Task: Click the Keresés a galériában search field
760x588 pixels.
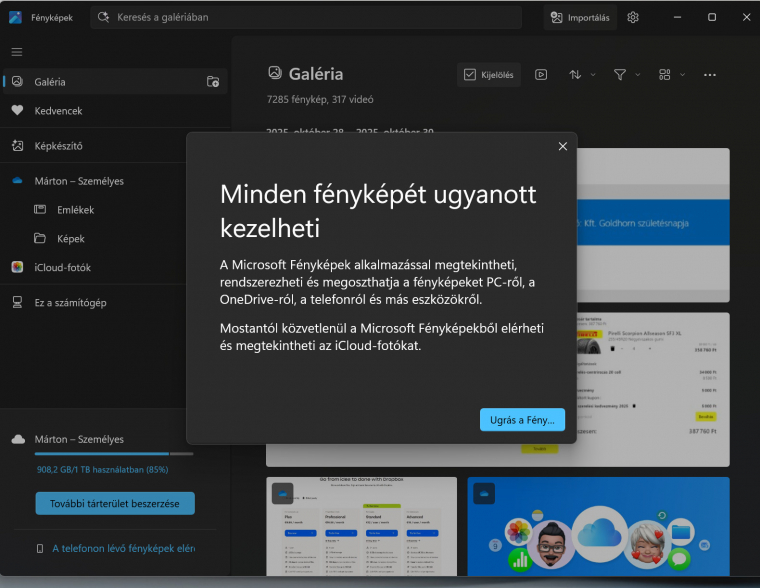Action: pyautogui.click(x=306, y=17)
